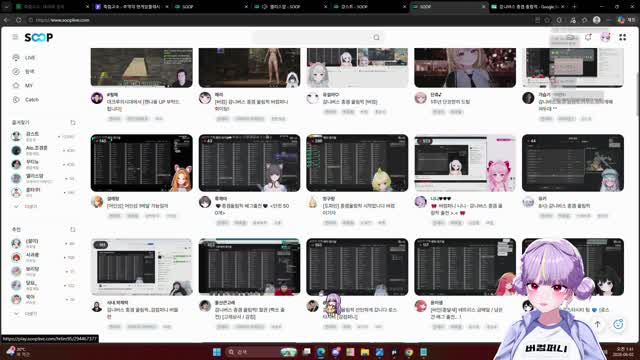
Task: Open the profile avatar menu in the SOOP header
Action: (605, 37)
